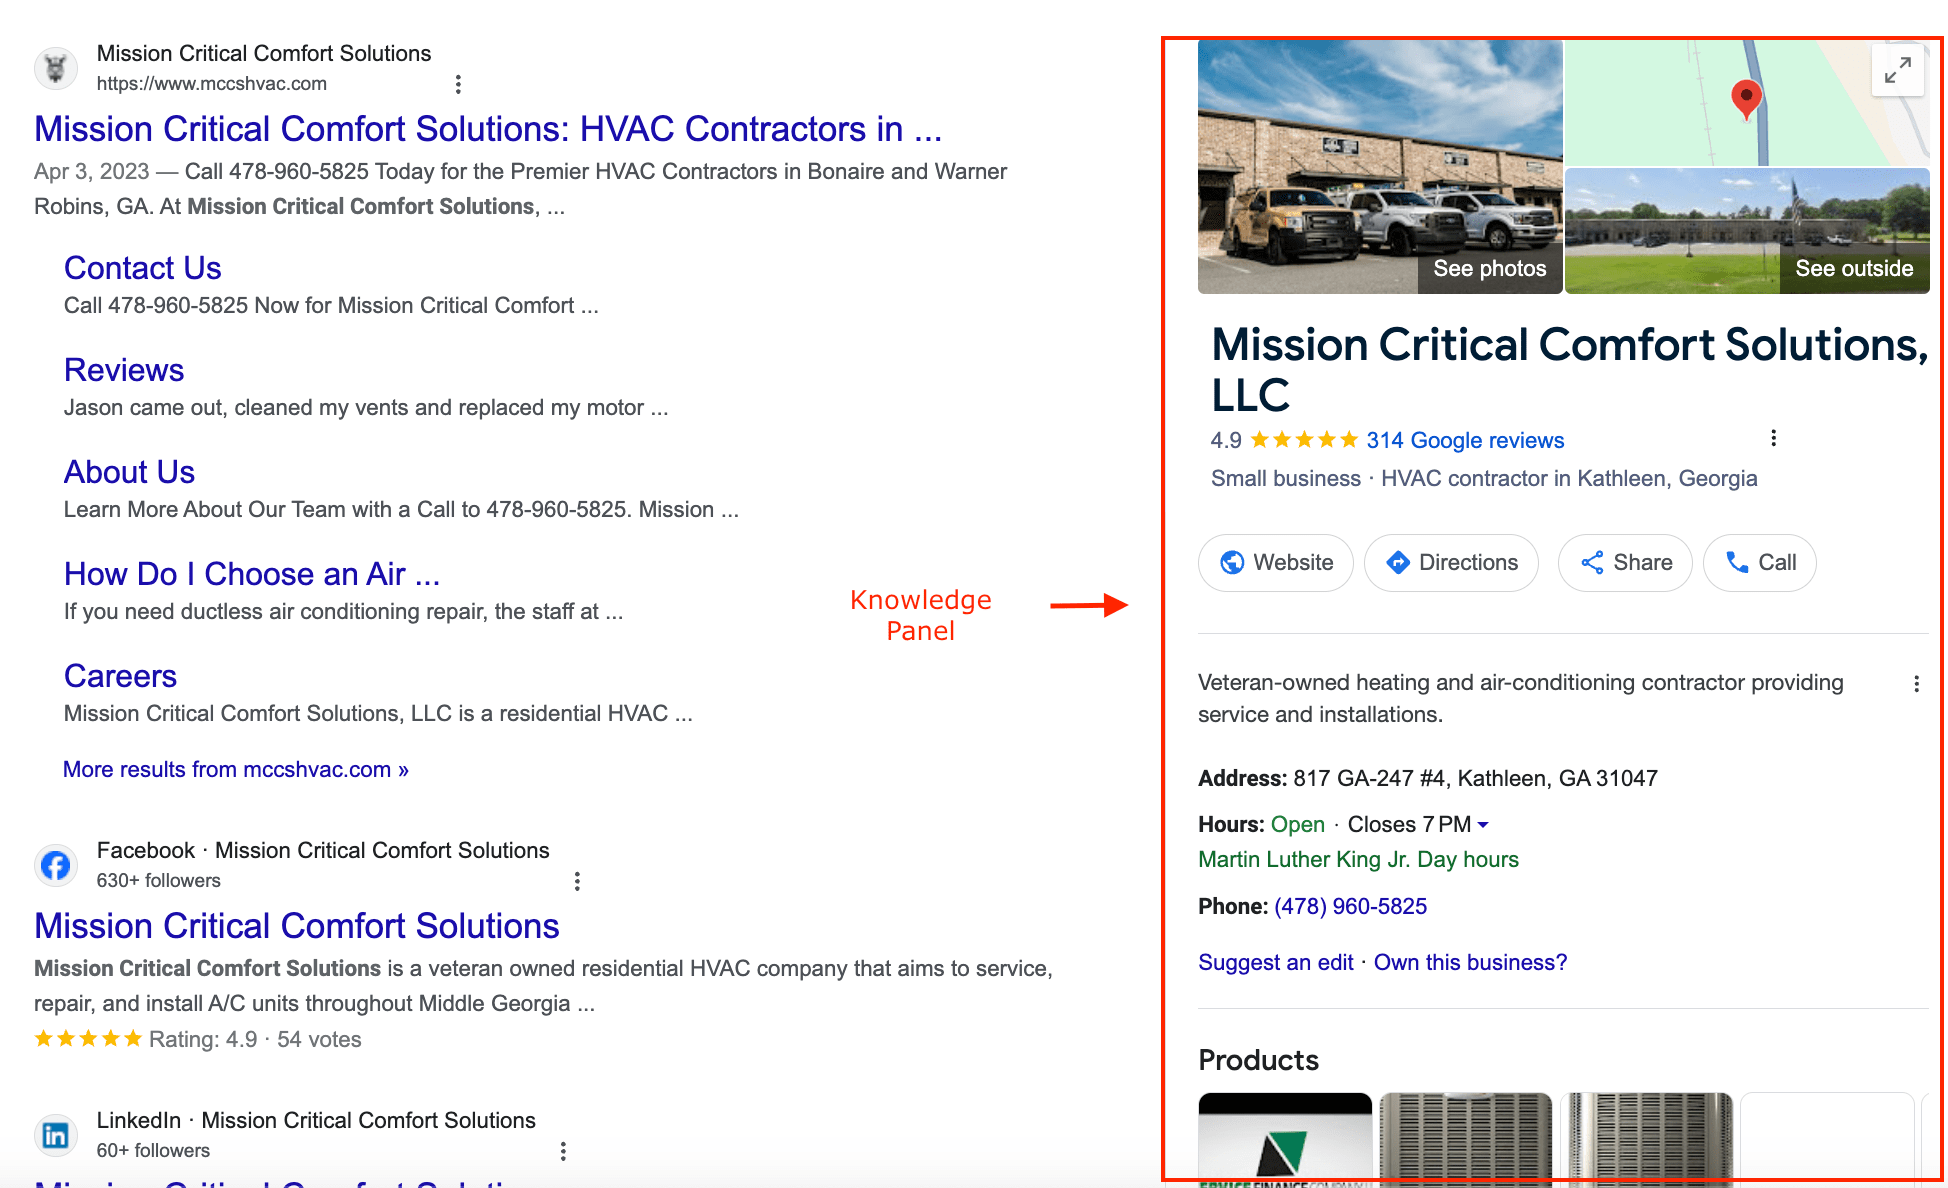Click Martin Luther King Jr. Day hours

pyautogui.click(x=1358, y=859)
